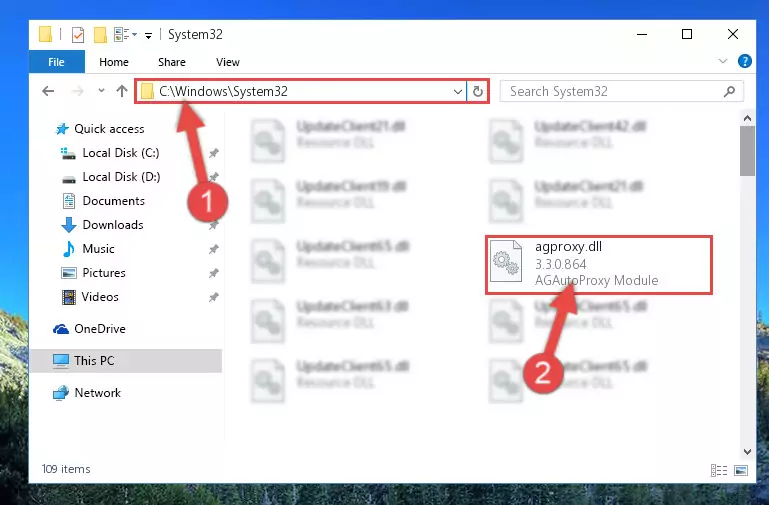Screen dimensions: 769x505
Task: Switch to the View ribbon tab
Action: click(228, 62)
